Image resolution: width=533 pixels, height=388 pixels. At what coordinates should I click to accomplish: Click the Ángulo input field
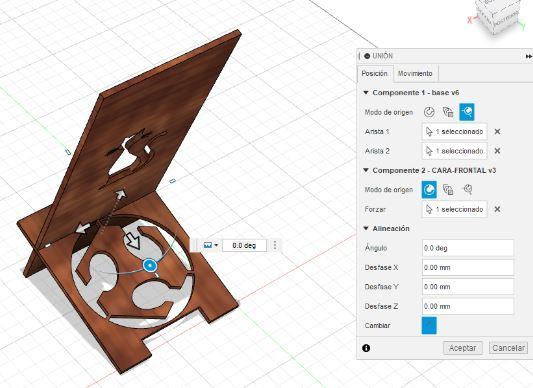click(468, 248)
